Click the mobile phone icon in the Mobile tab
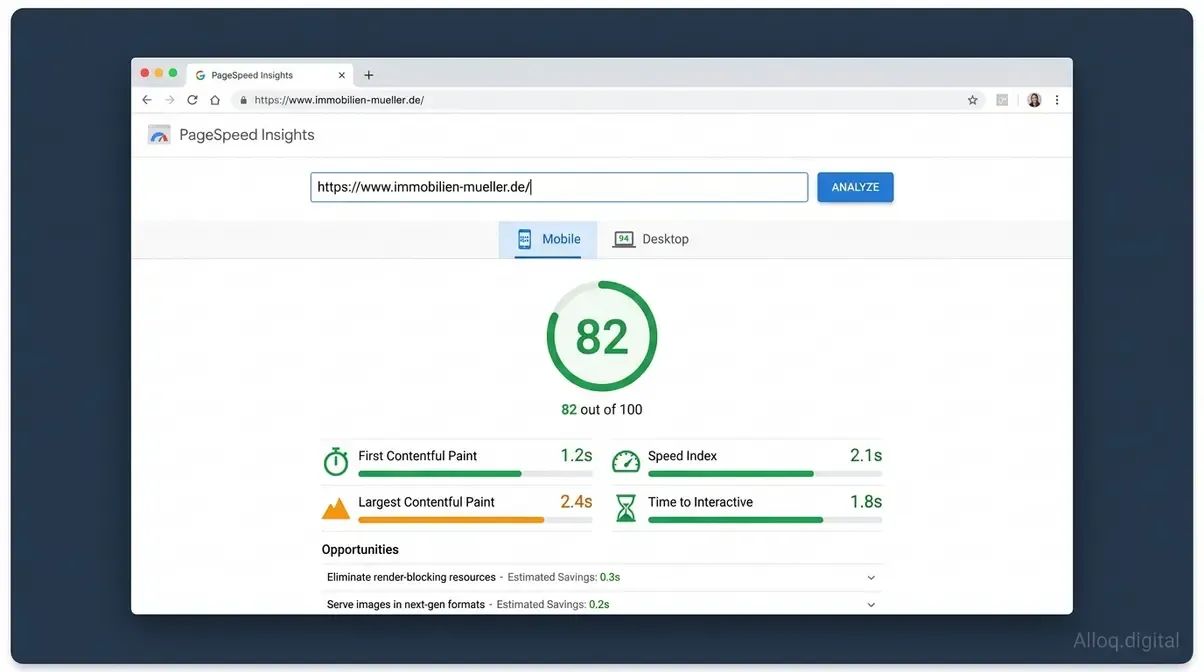The width and height of the screenshot is (1204, 672). [x=524, y=239]
